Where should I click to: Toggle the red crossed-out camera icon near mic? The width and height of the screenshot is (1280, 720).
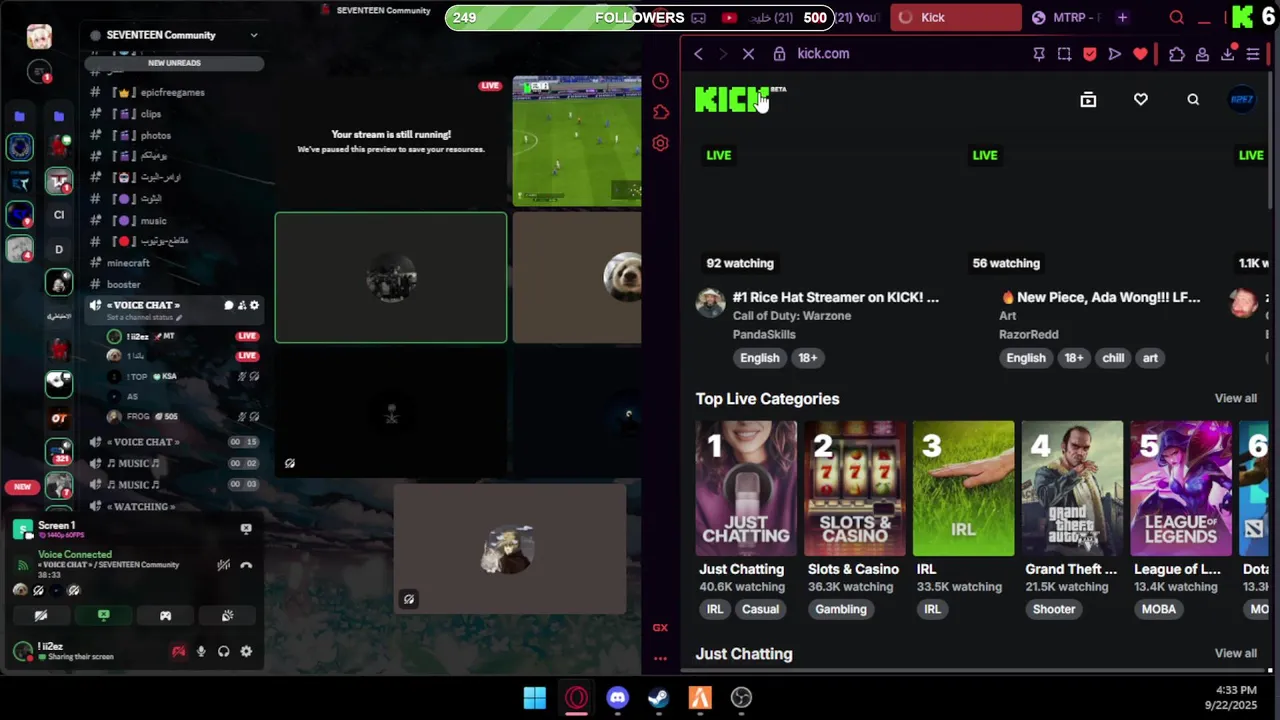pos(178,652)
